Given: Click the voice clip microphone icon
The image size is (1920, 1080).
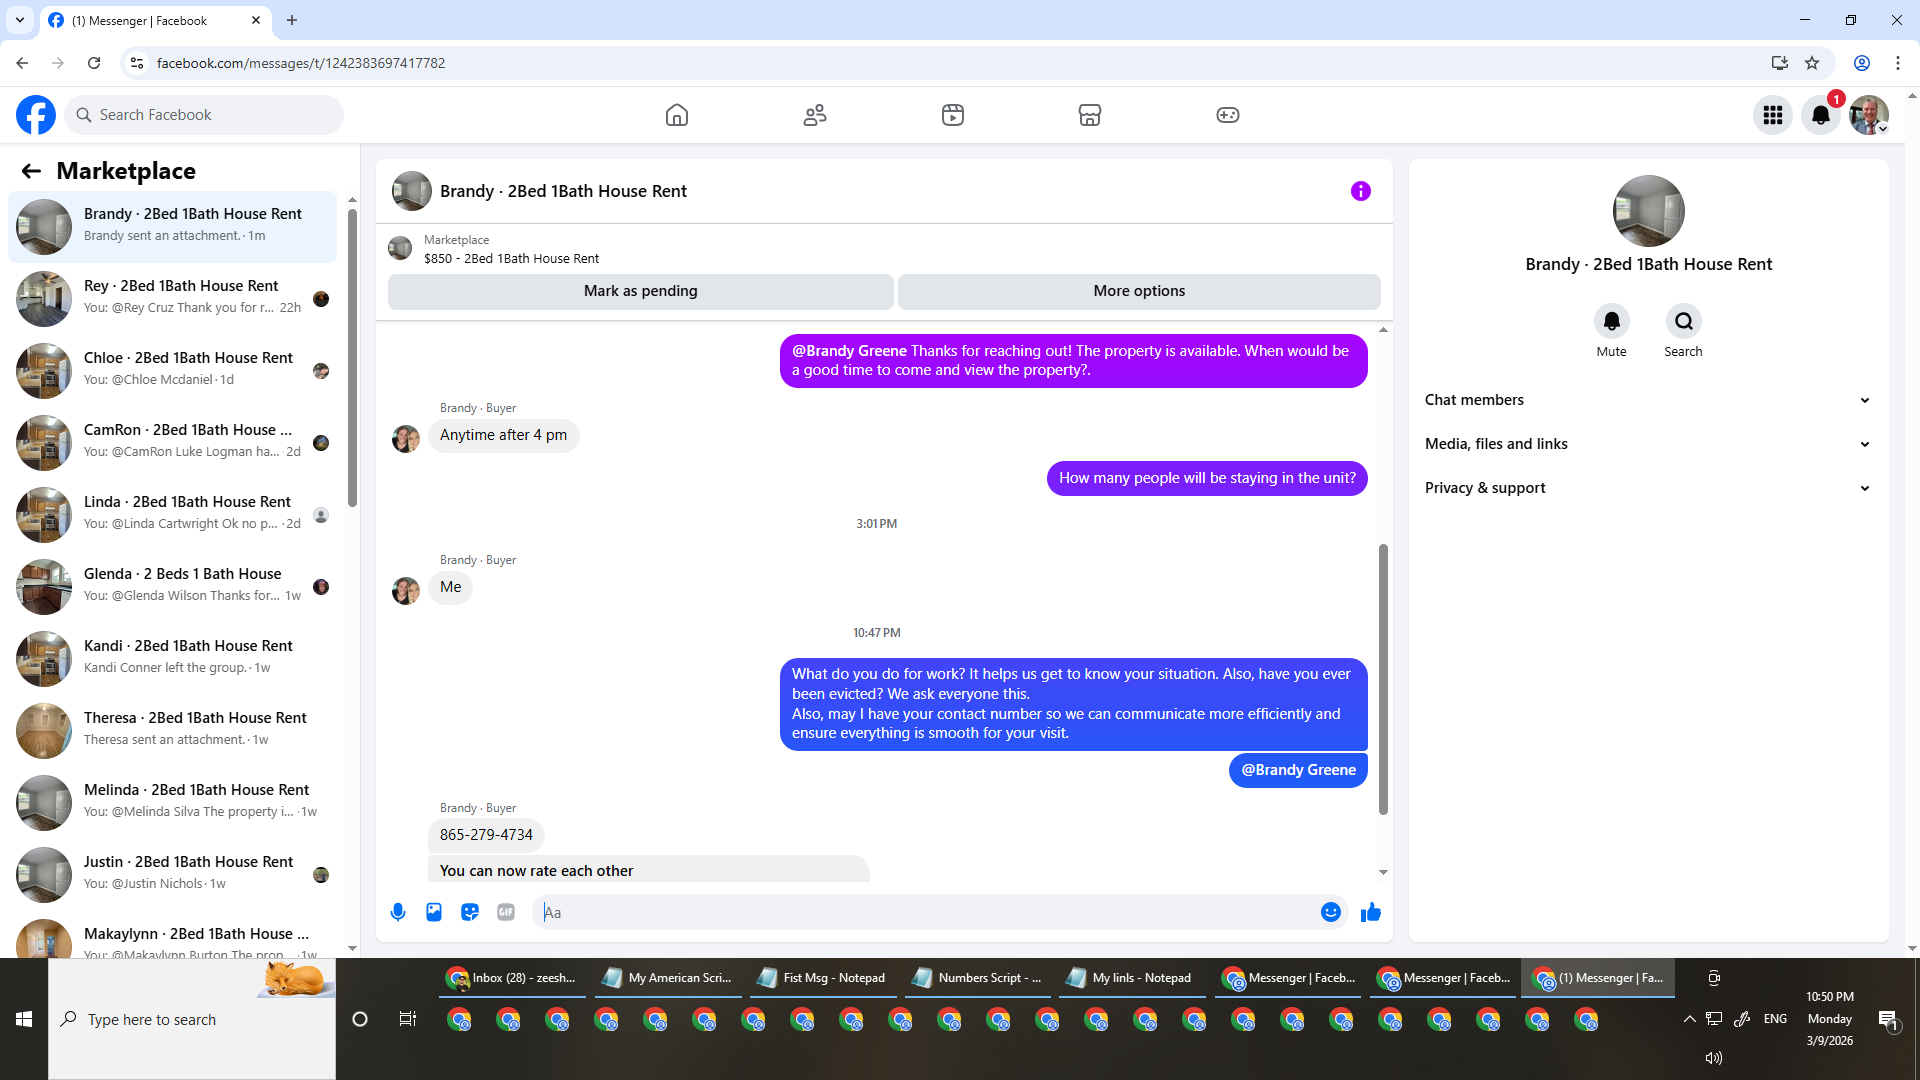Looking at the screenshot, I should pyautogui.click(x=398, y=912).
